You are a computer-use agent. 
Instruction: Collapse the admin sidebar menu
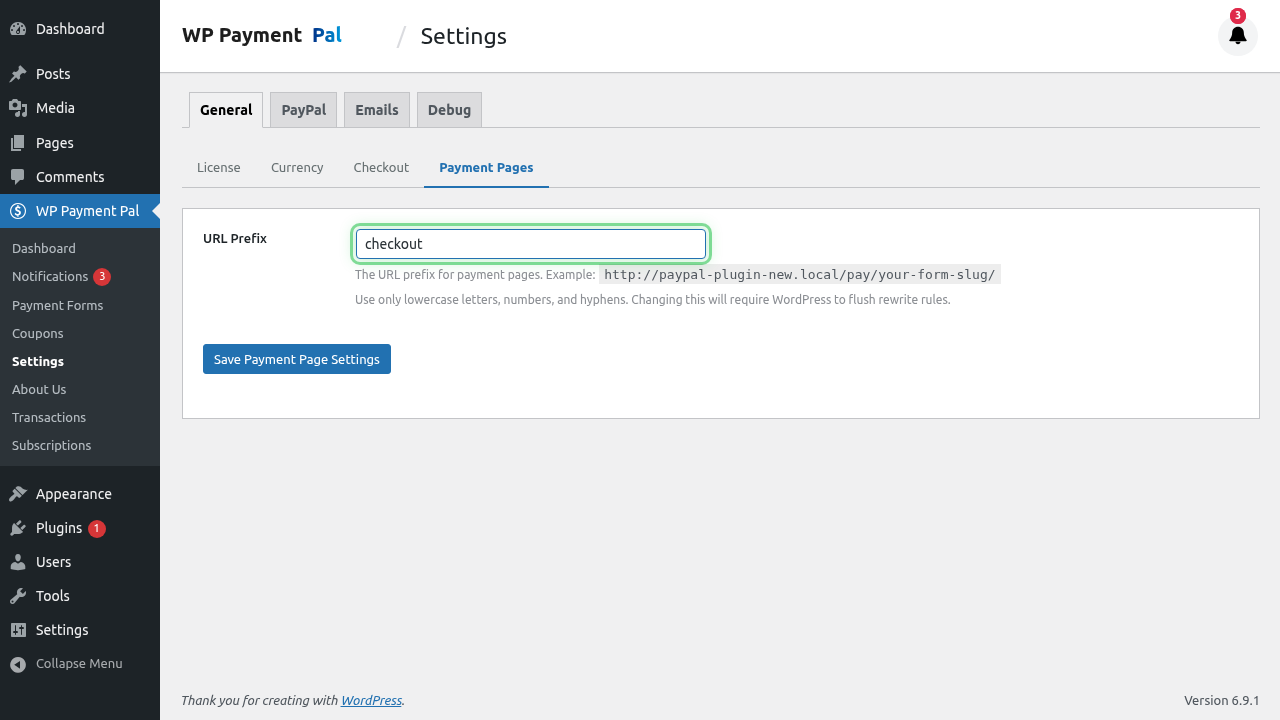click(x=18, y=663)
